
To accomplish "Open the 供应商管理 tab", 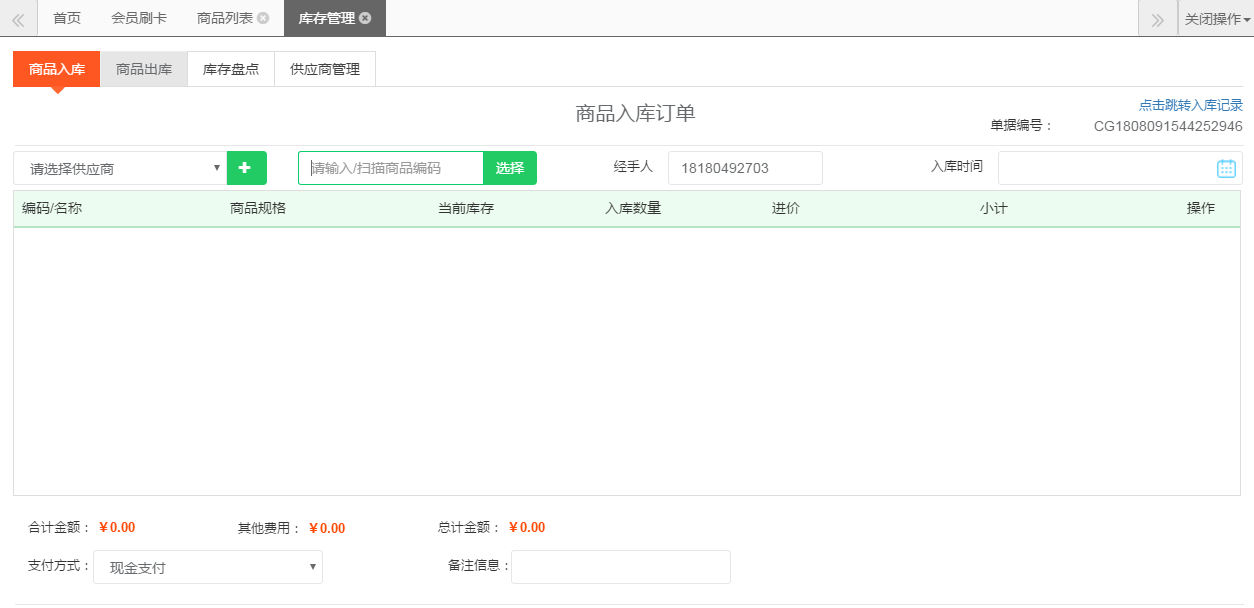I will click(x=325, y=69).
